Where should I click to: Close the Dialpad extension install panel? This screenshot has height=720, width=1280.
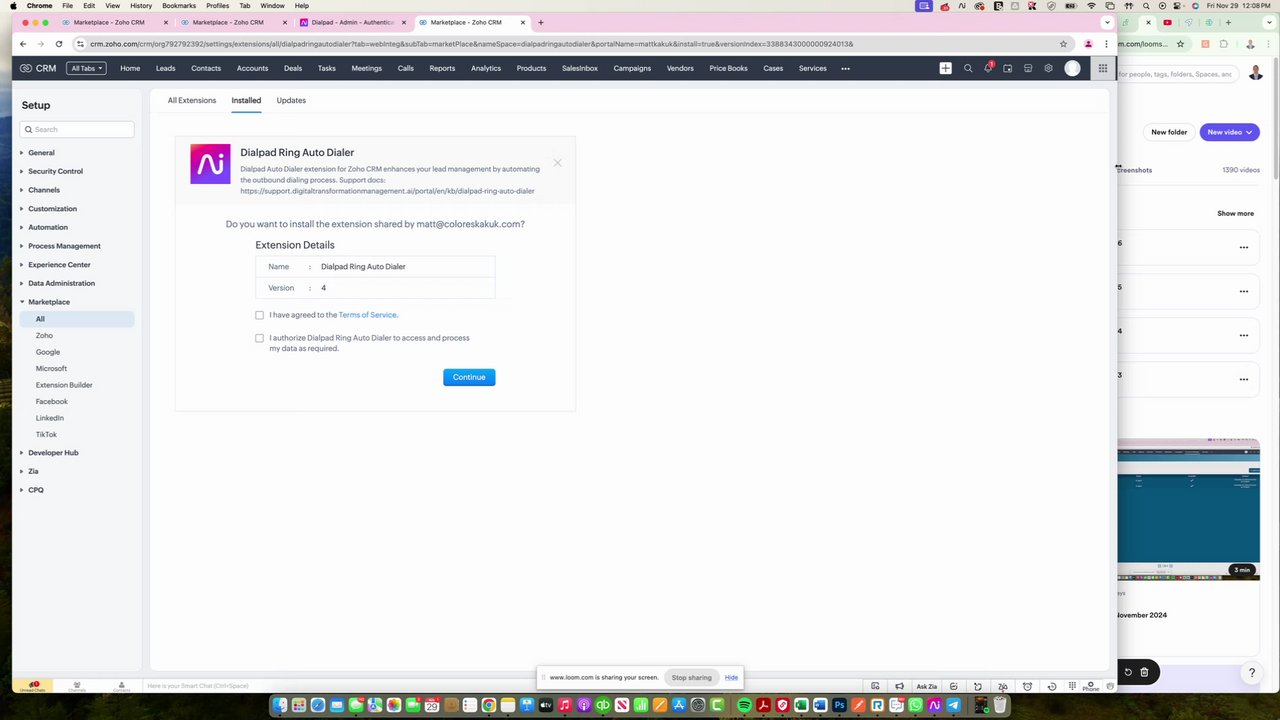[x=558, y=162]
